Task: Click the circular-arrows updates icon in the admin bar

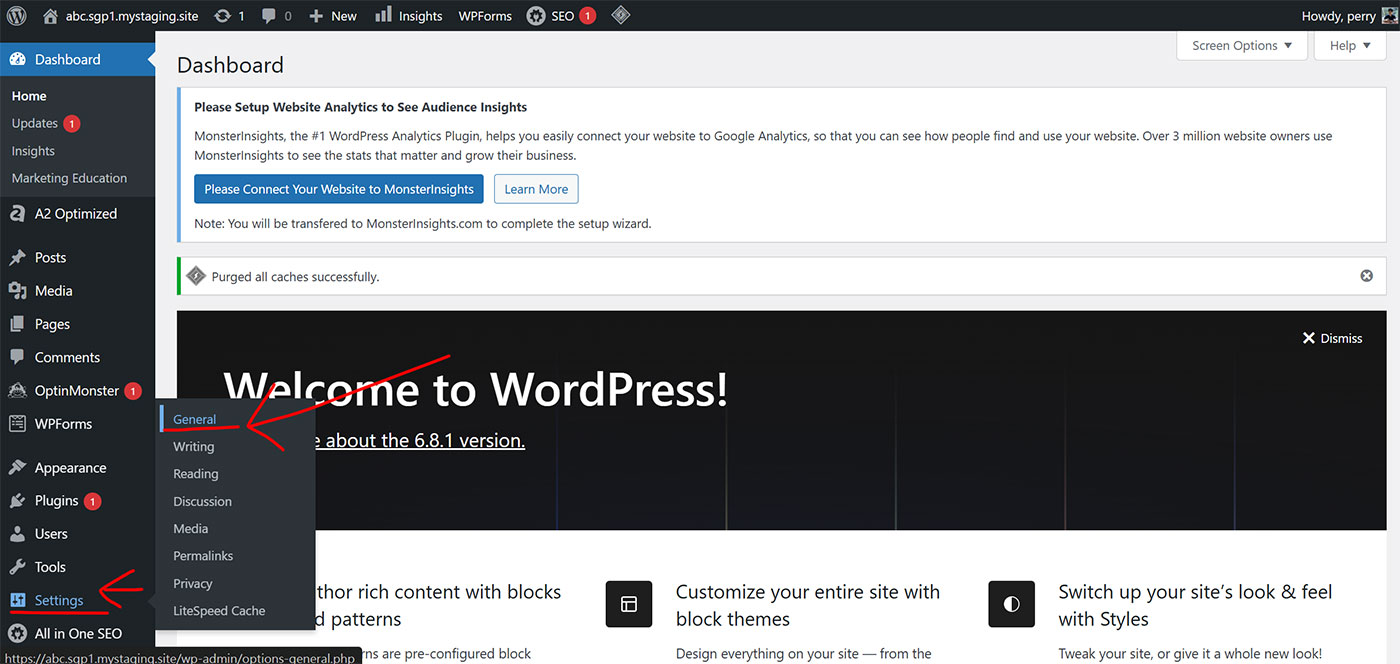Action: coord(222,16)
